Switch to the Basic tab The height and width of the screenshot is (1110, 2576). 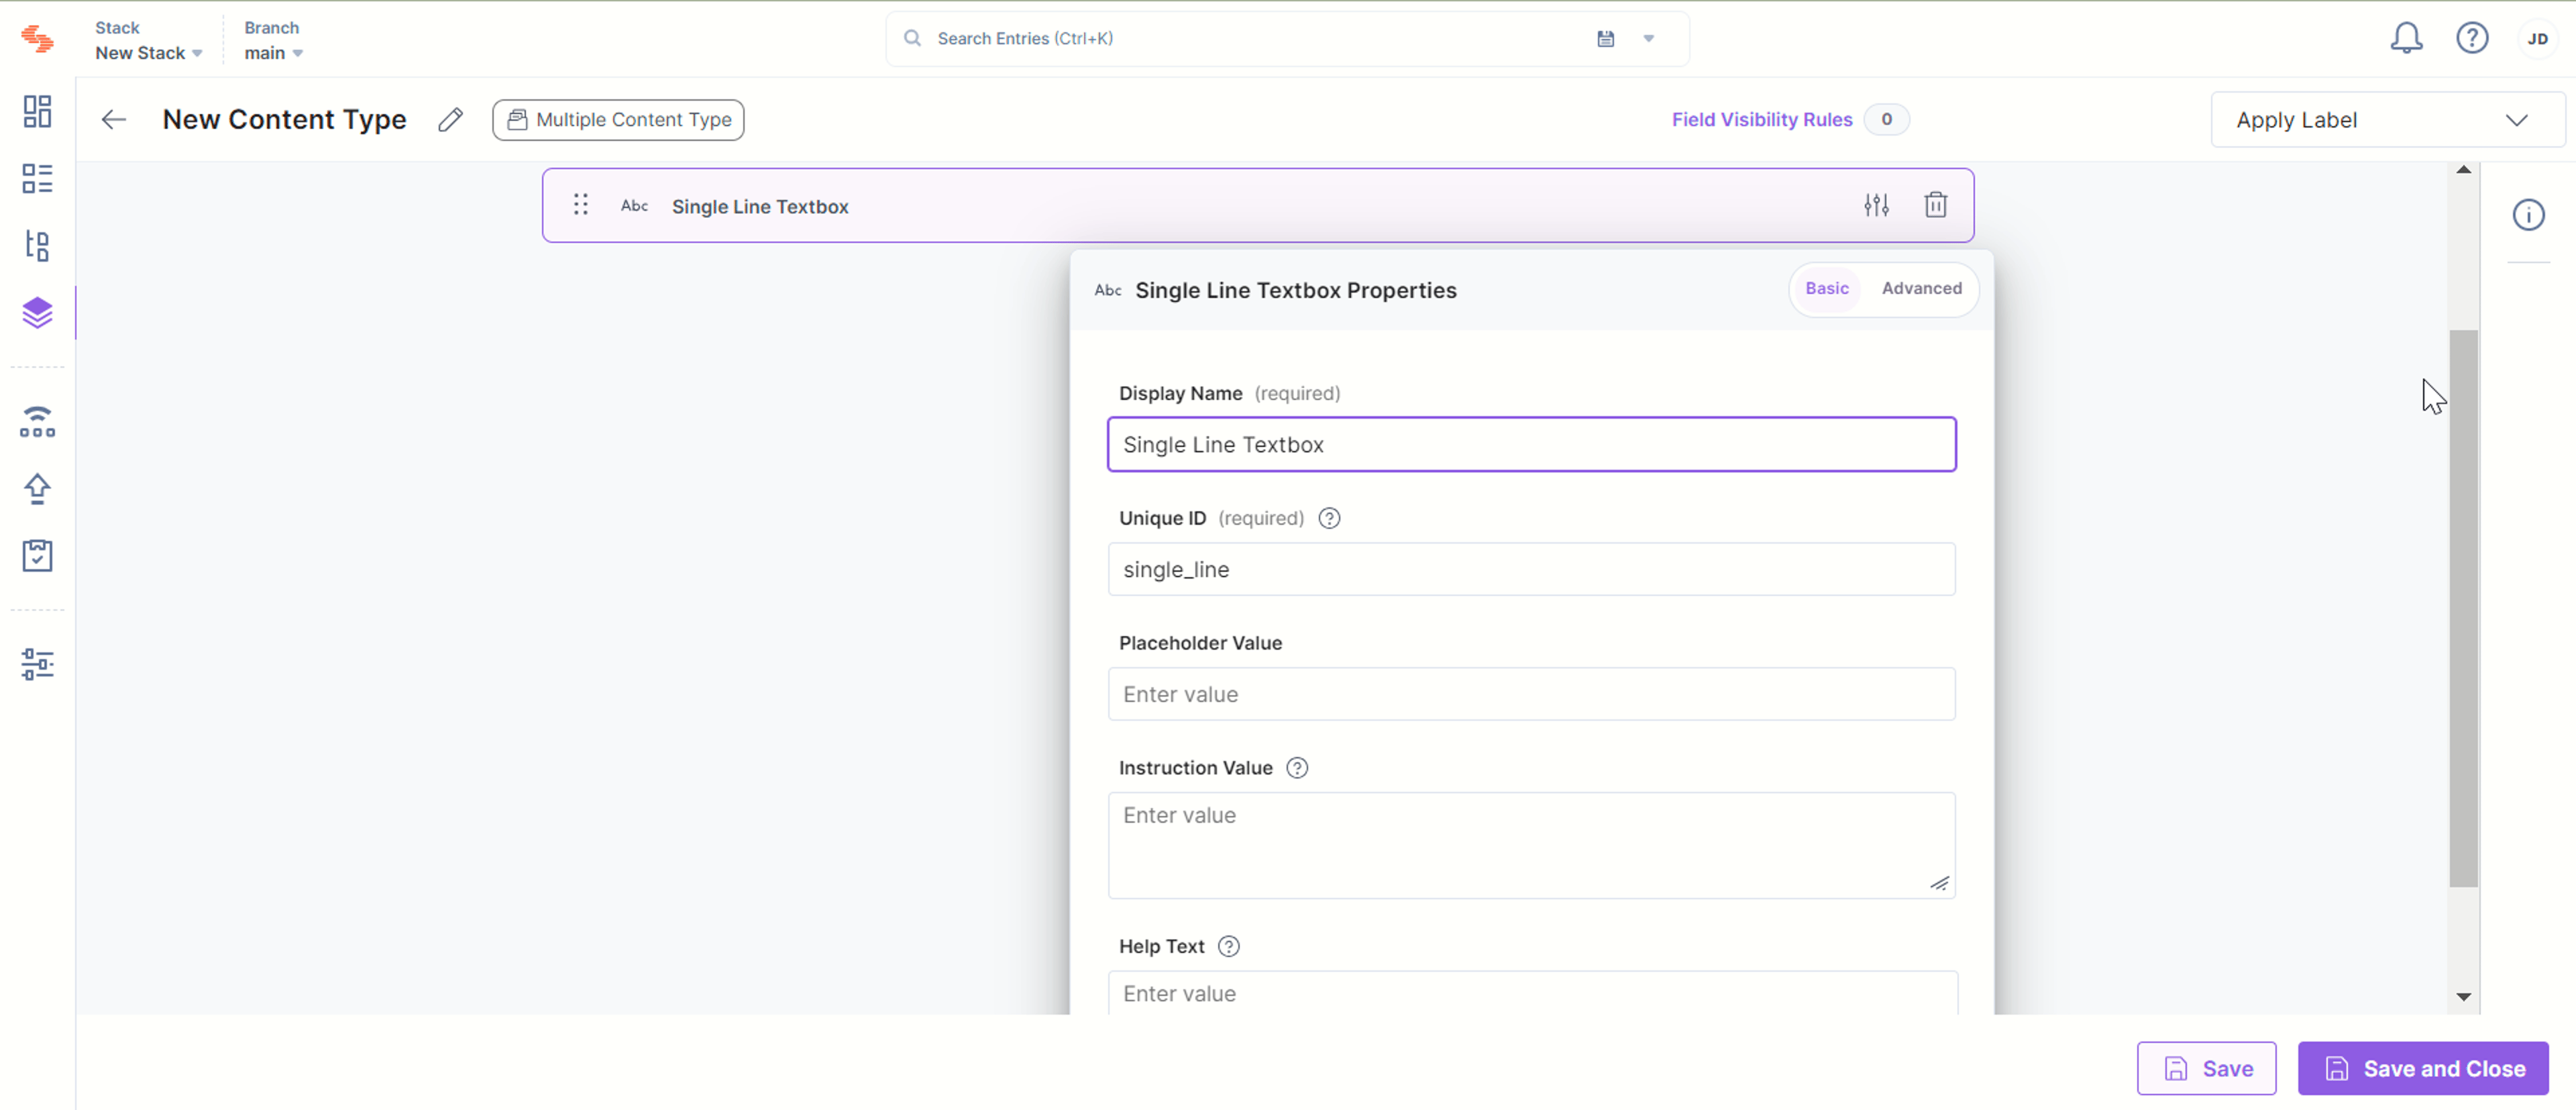[x=1826, y=289]
